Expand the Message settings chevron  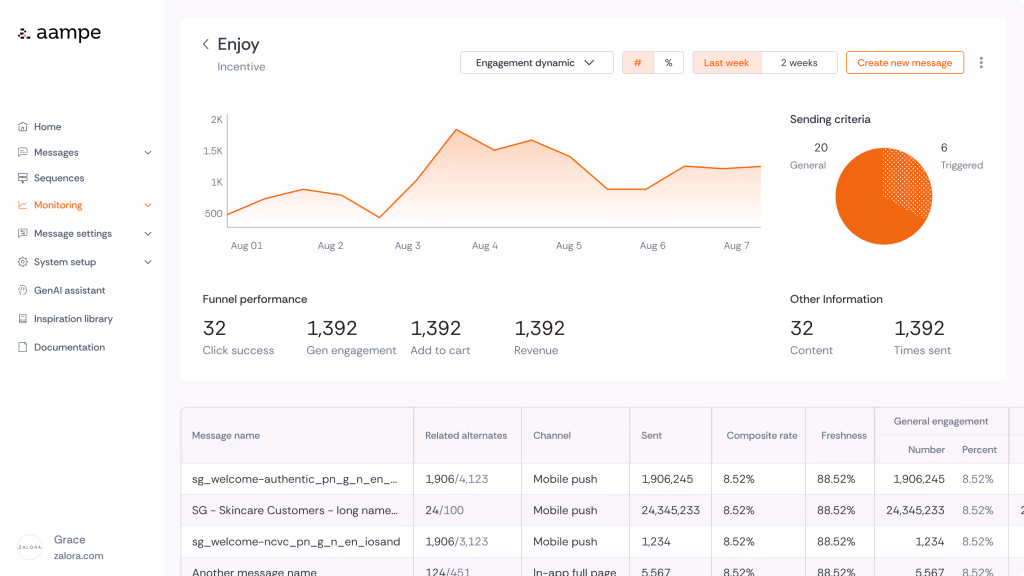click(x=148, y=233)
